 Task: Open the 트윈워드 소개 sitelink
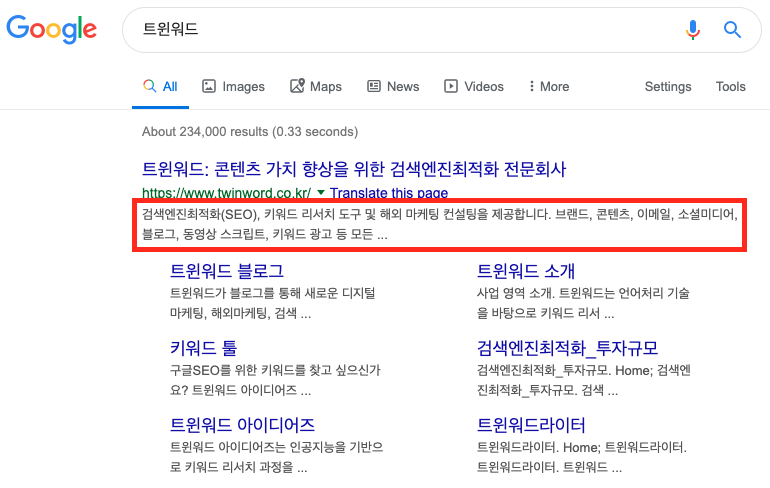[525, 271]
